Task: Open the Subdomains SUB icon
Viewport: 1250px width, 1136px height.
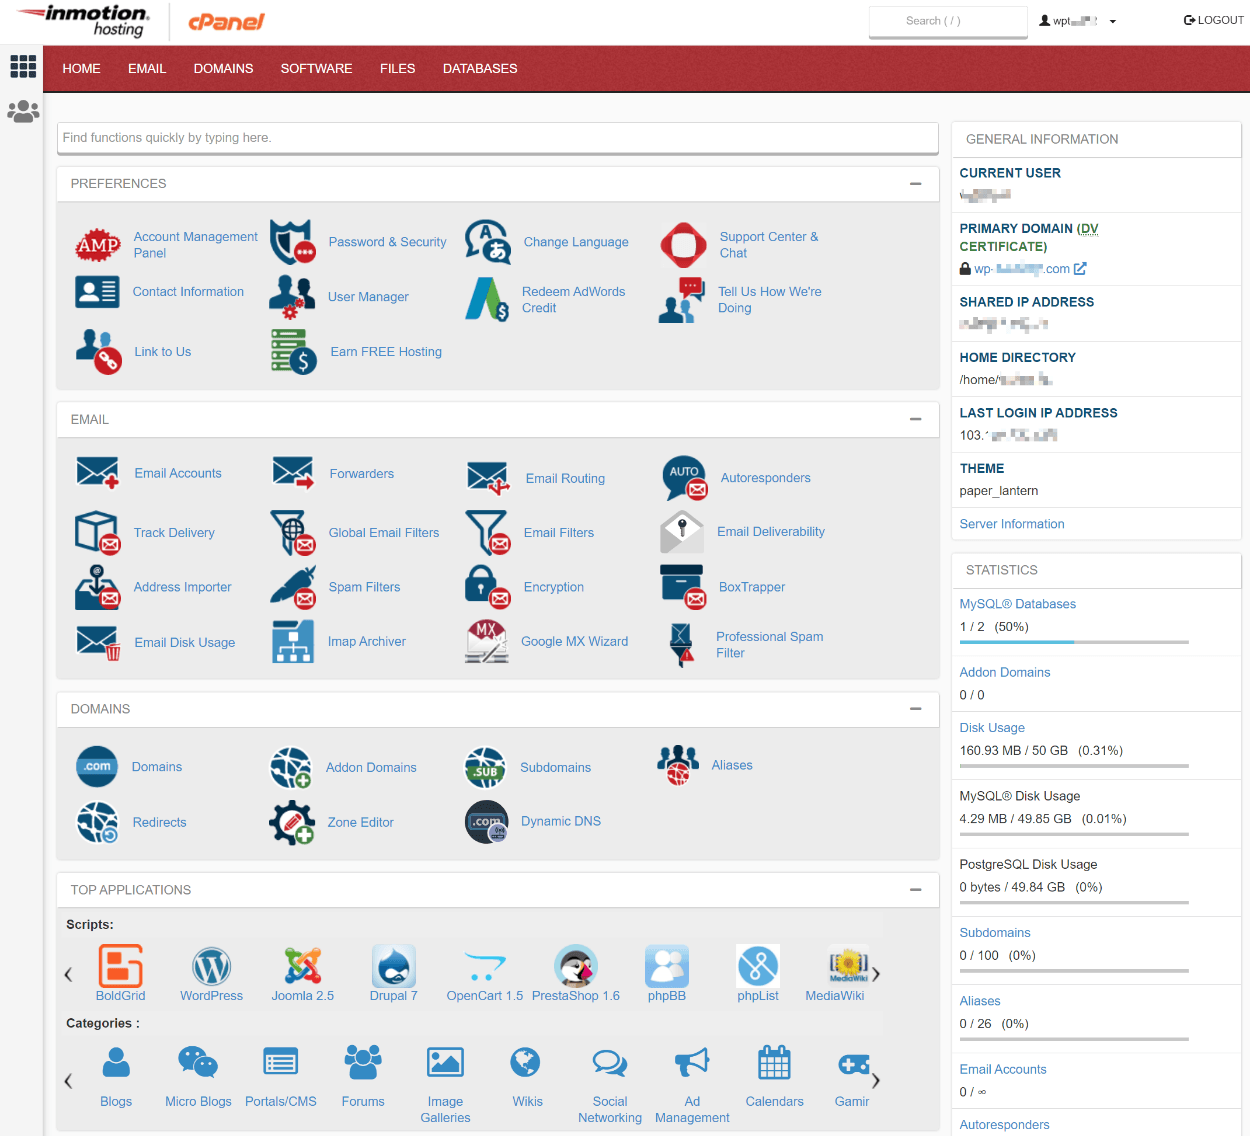Action: pos(485,768)
